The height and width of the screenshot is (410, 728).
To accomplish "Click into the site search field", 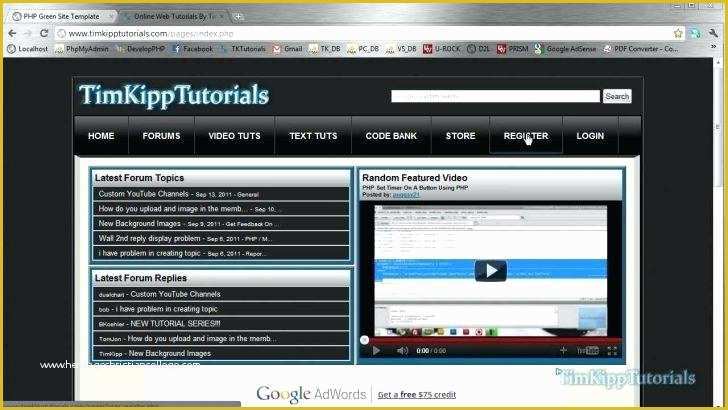I will click(495, 96).
